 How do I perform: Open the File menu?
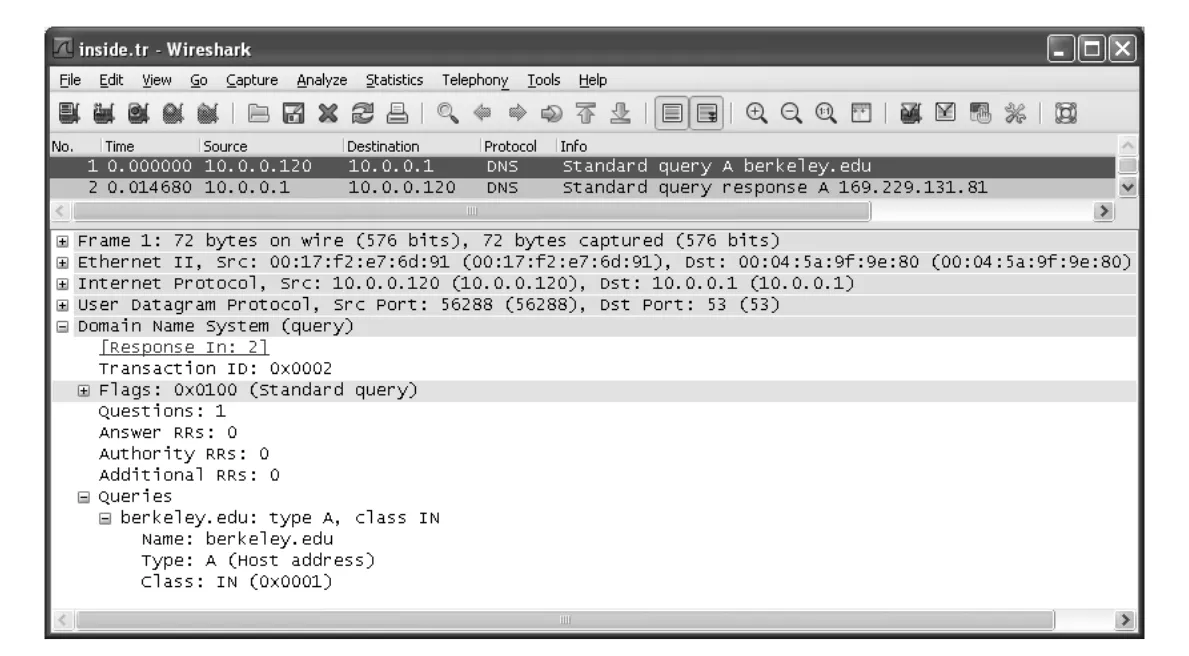pyautogui.click(x=70, y=80)
